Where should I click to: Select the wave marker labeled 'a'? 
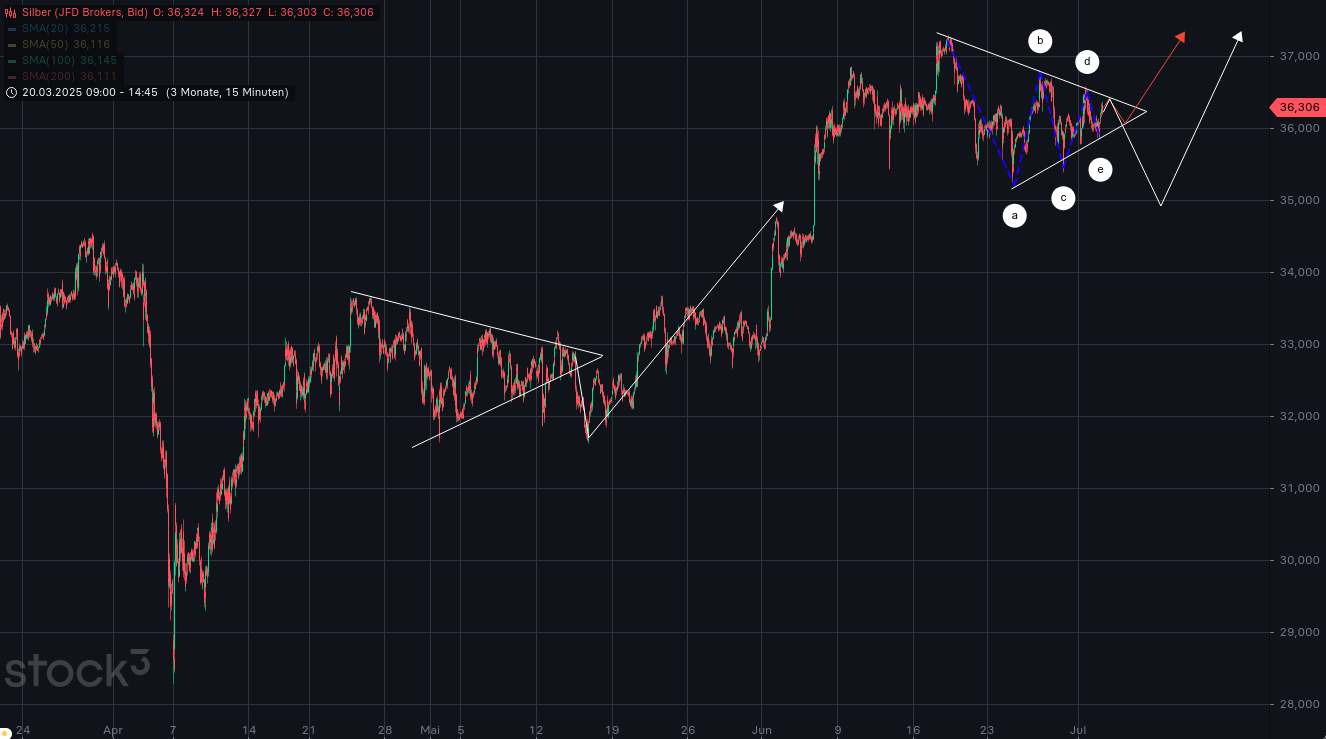[x=1014, y=215]
